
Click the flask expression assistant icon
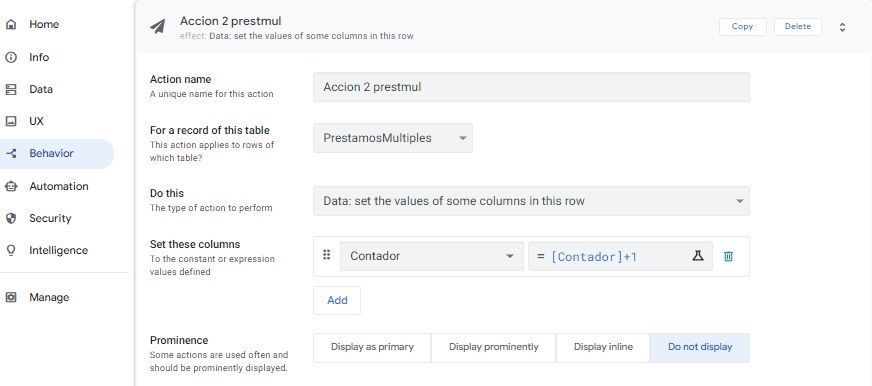click(697, 256)
